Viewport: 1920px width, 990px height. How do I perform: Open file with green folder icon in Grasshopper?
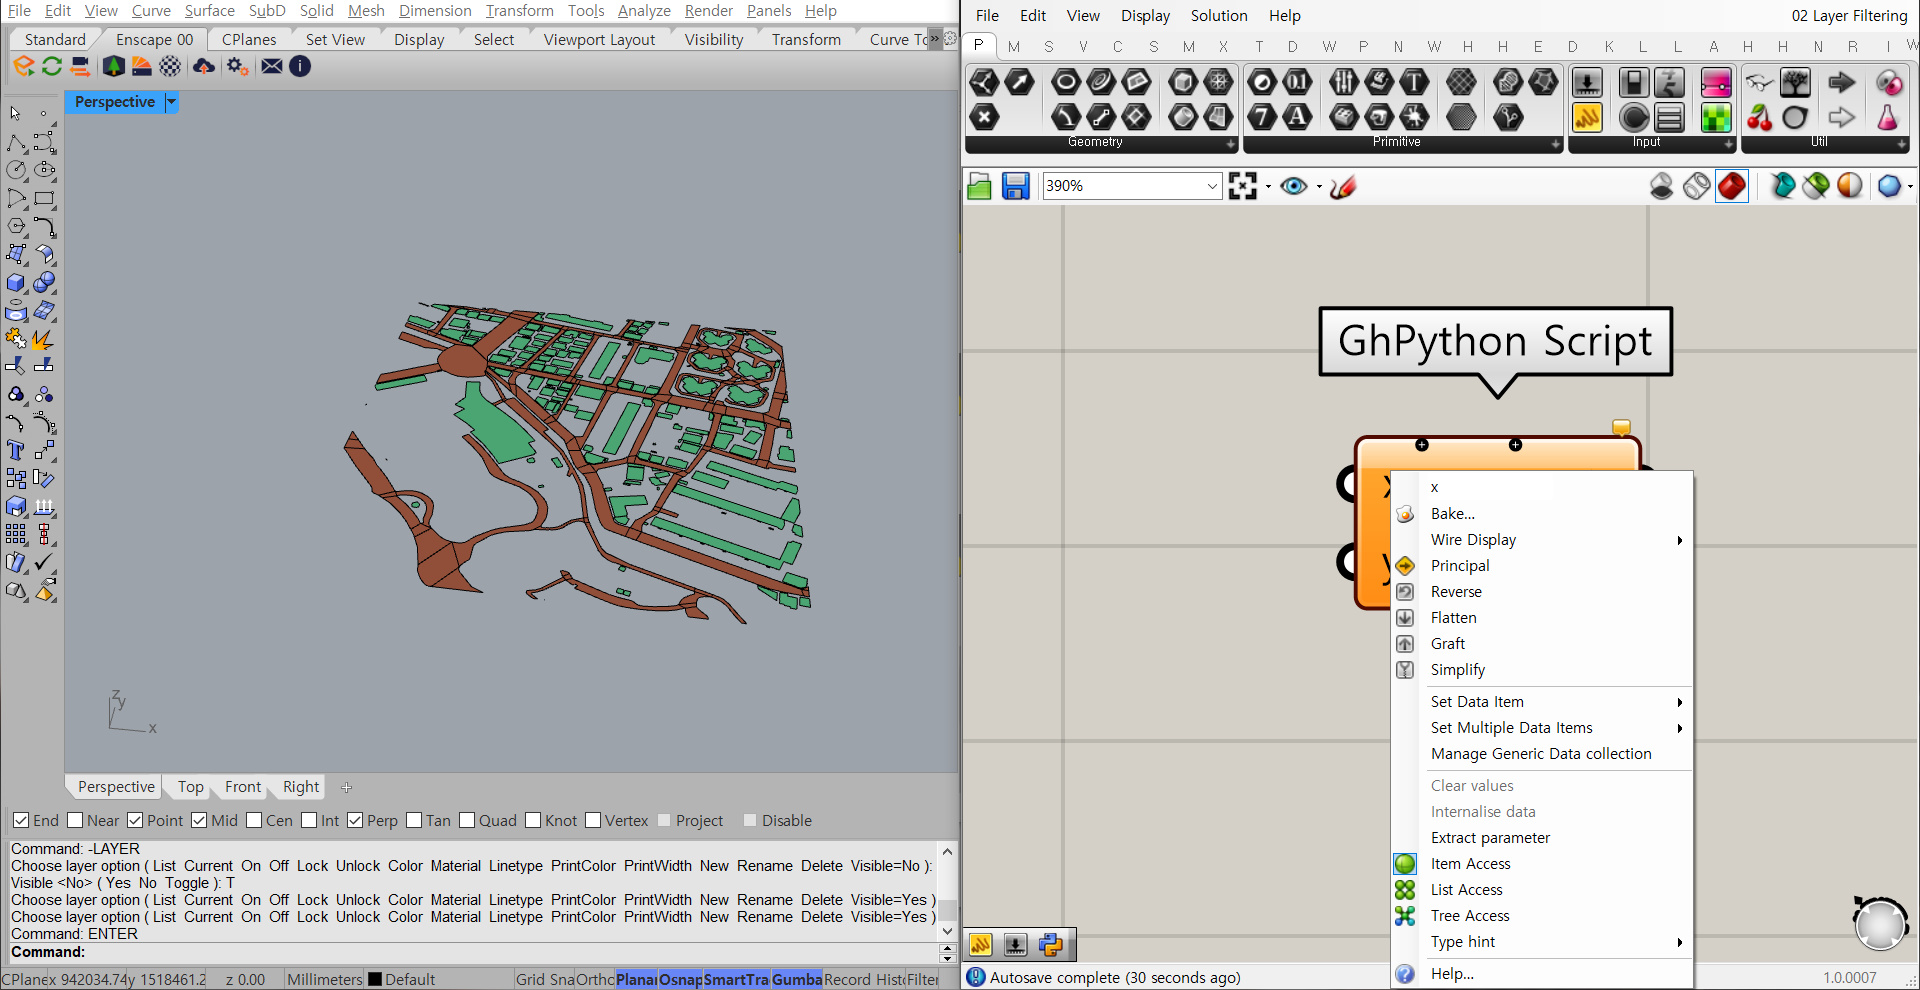pos(980,186)
